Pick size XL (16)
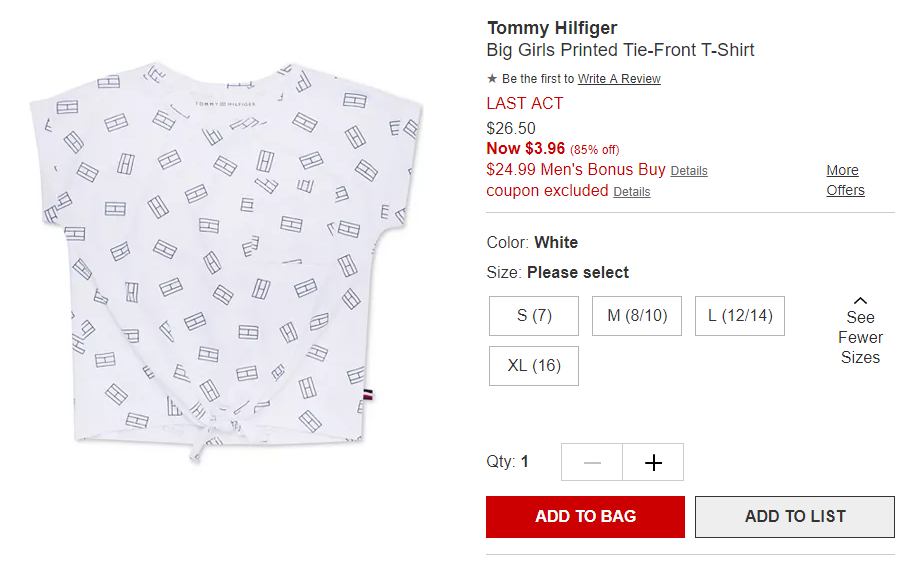 pyautogui.click(x=534, y=366)
